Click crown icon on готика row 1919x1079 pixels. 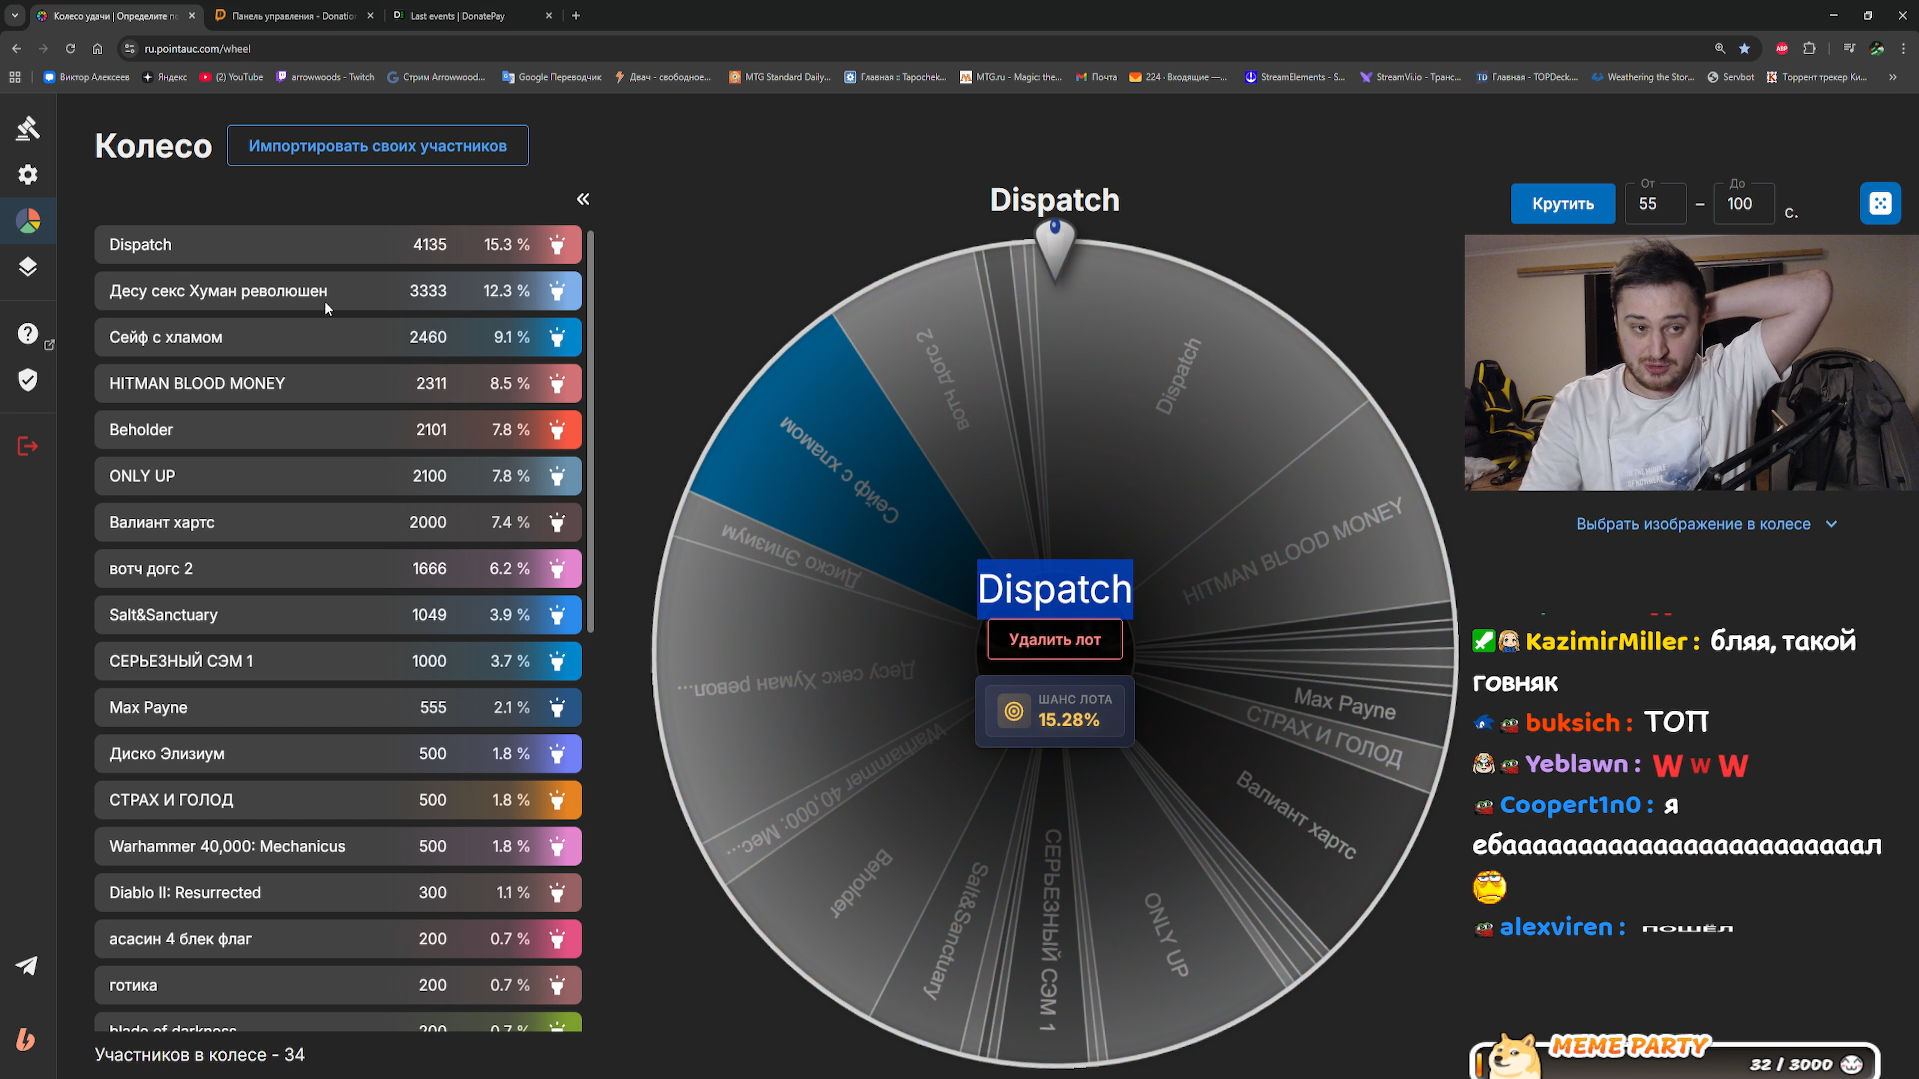(x=557, y=986)
